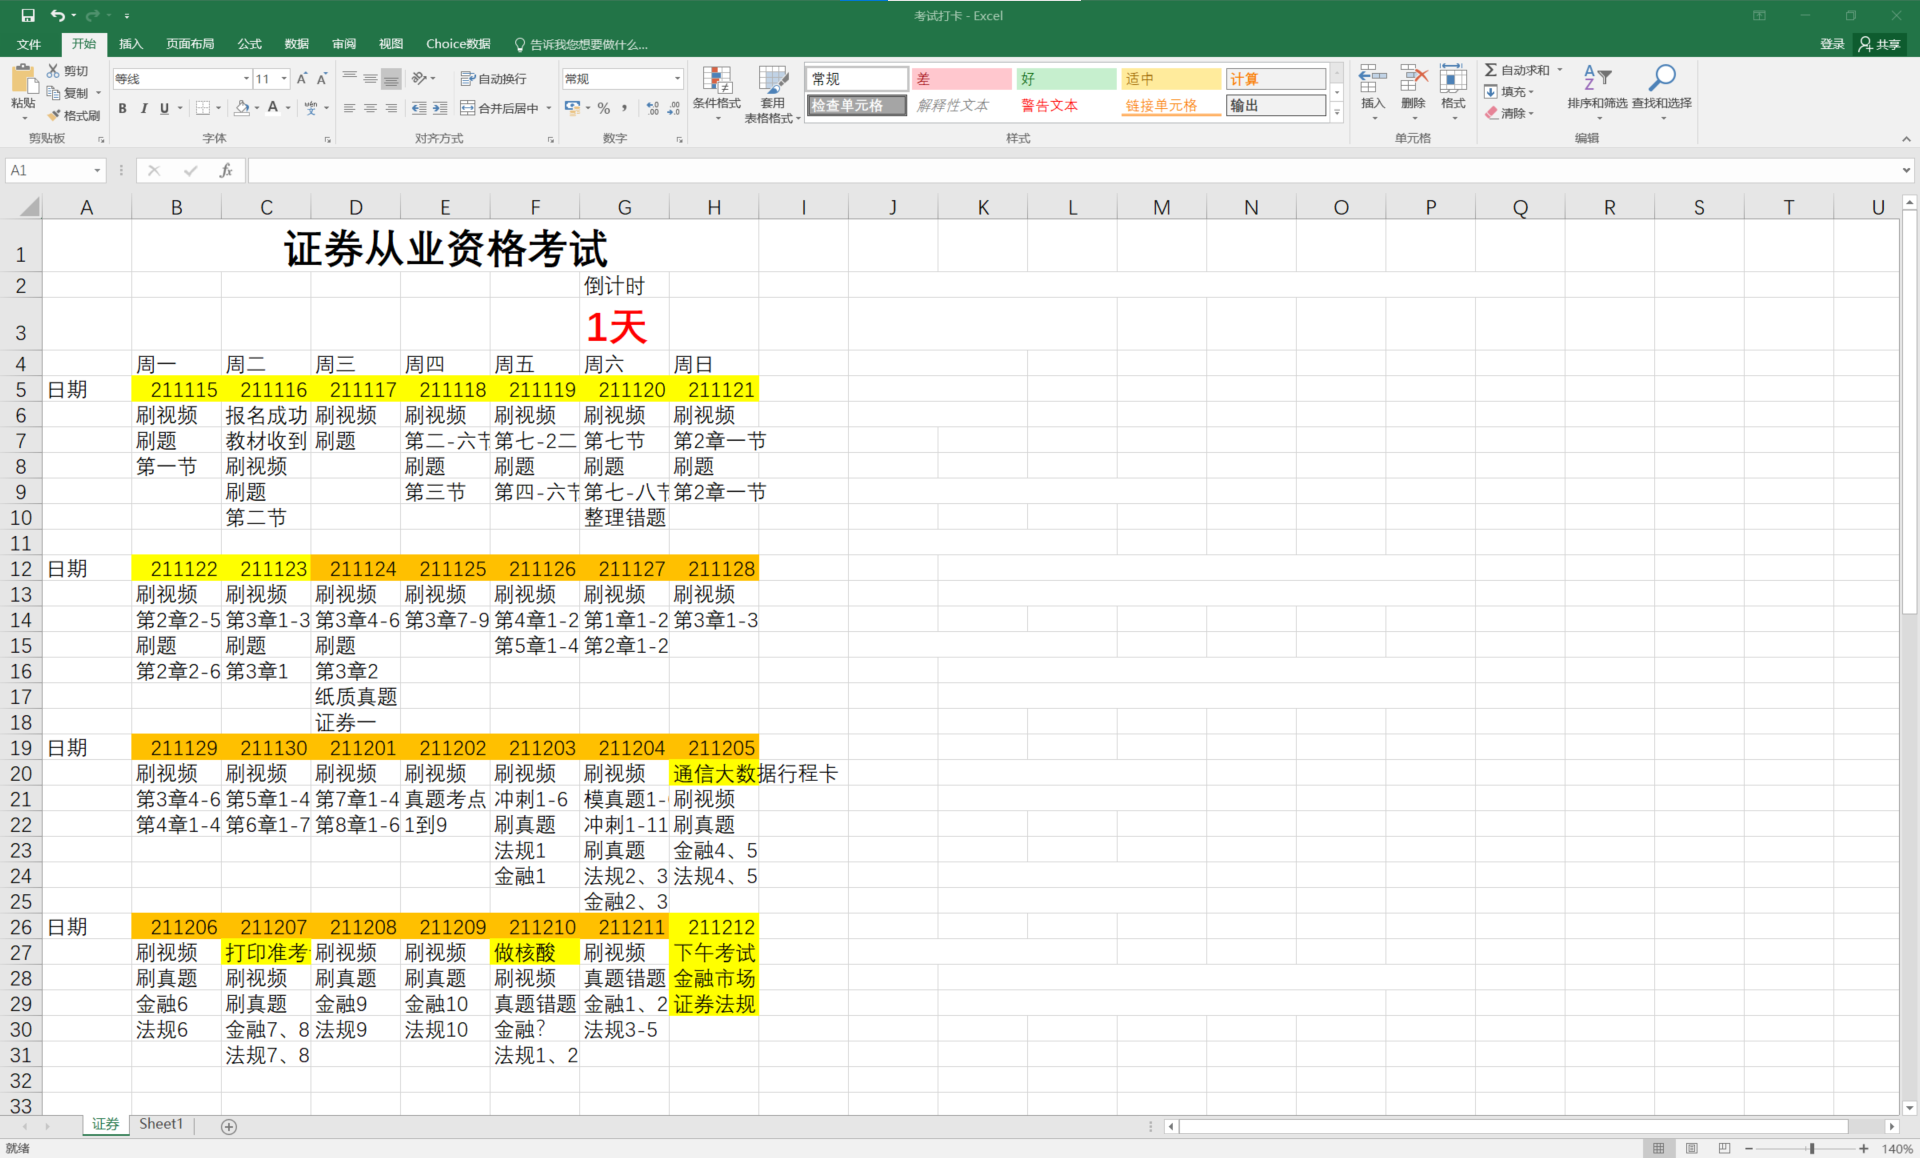Click the zoom slider handle in status bar
The width and height of the screenshot is (1920, 1158).
click(1811, 1148)
